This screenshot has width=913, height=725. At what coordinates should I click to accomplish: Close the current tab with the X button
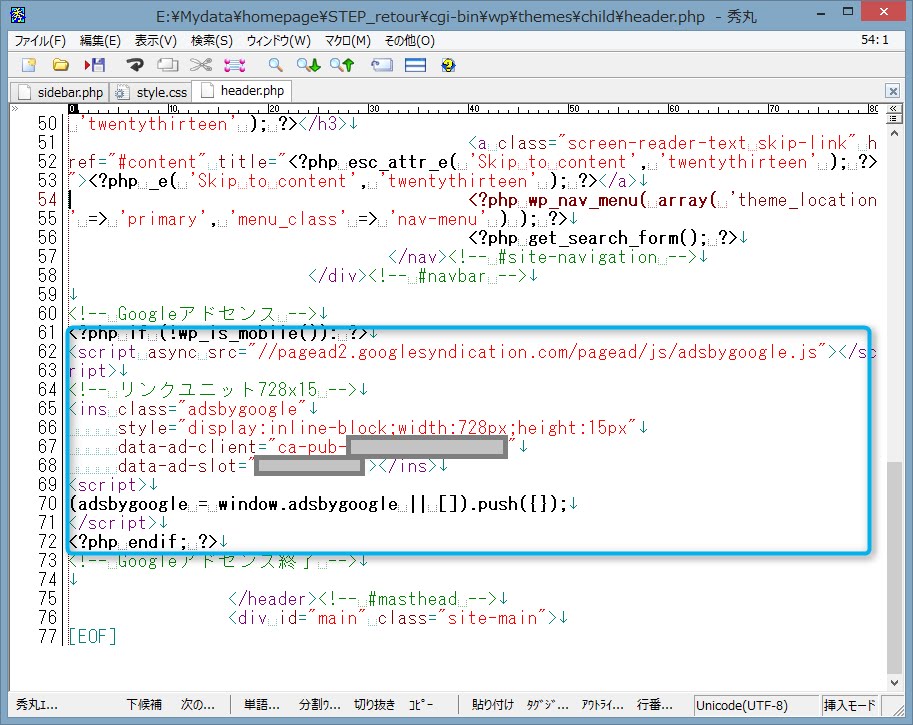click(893, 91)
